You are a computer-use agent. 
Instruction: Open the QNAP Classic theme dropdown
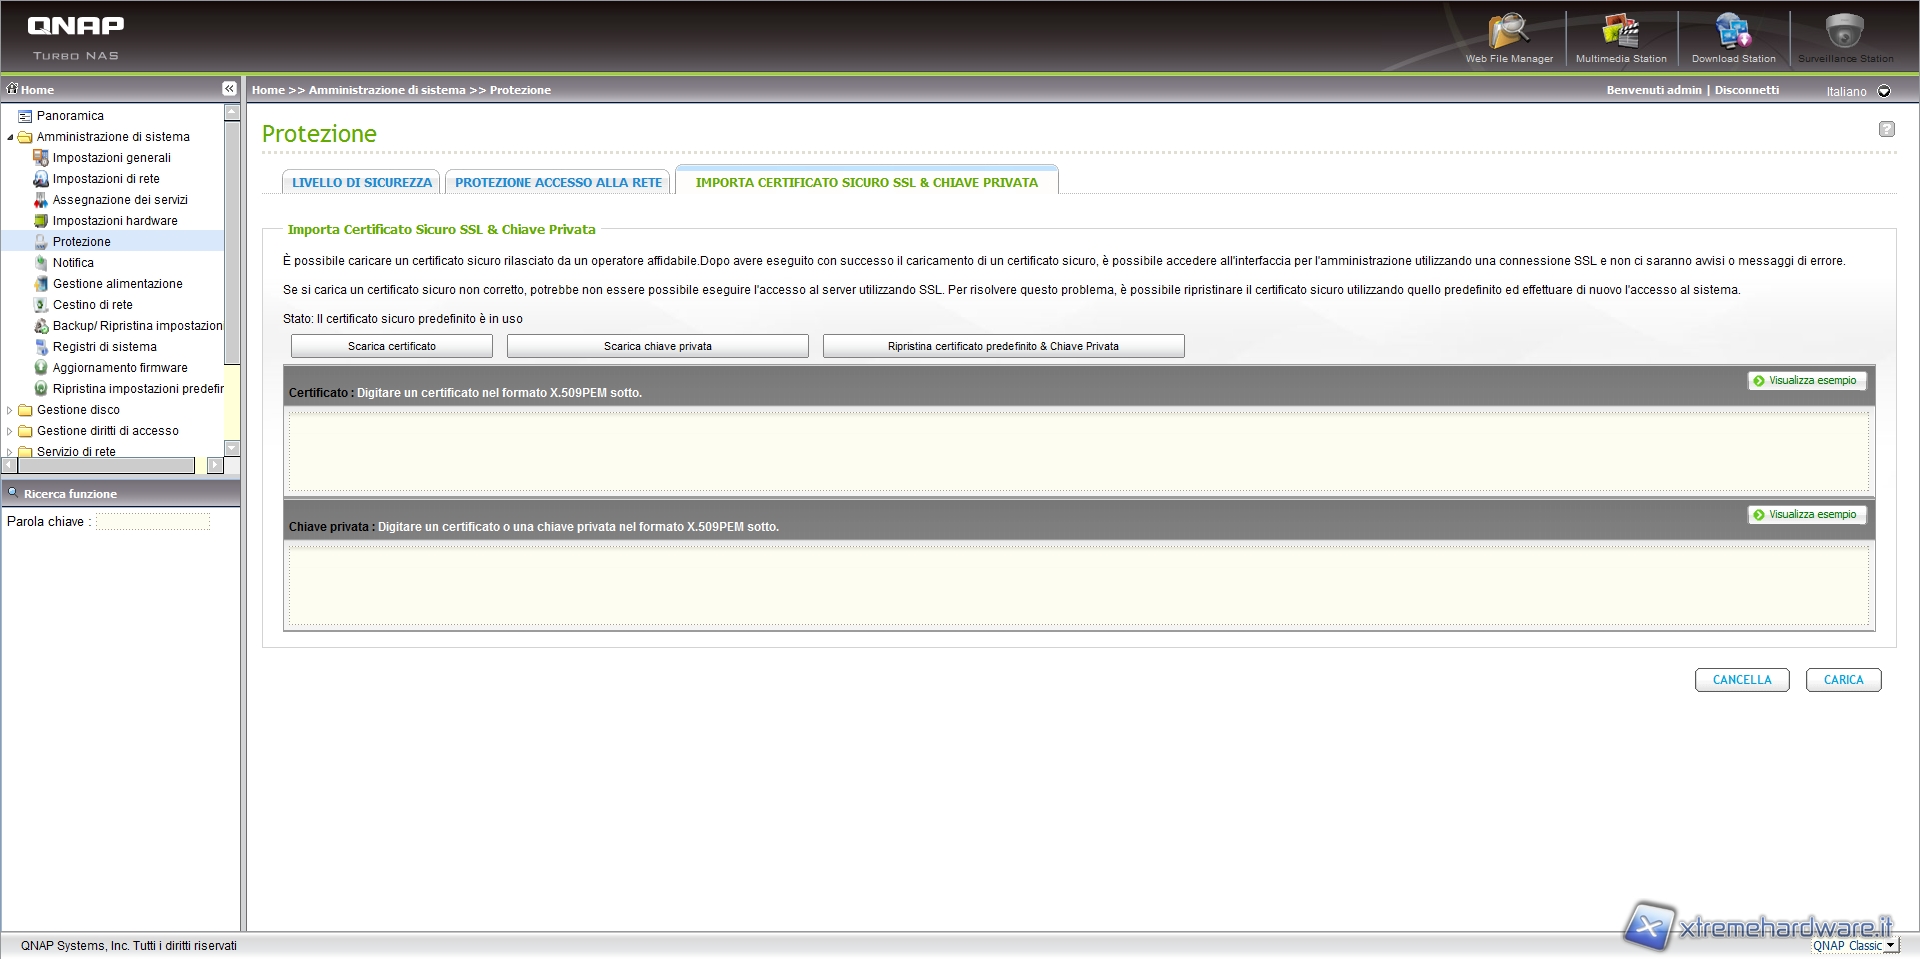[x=1889, y=945]
